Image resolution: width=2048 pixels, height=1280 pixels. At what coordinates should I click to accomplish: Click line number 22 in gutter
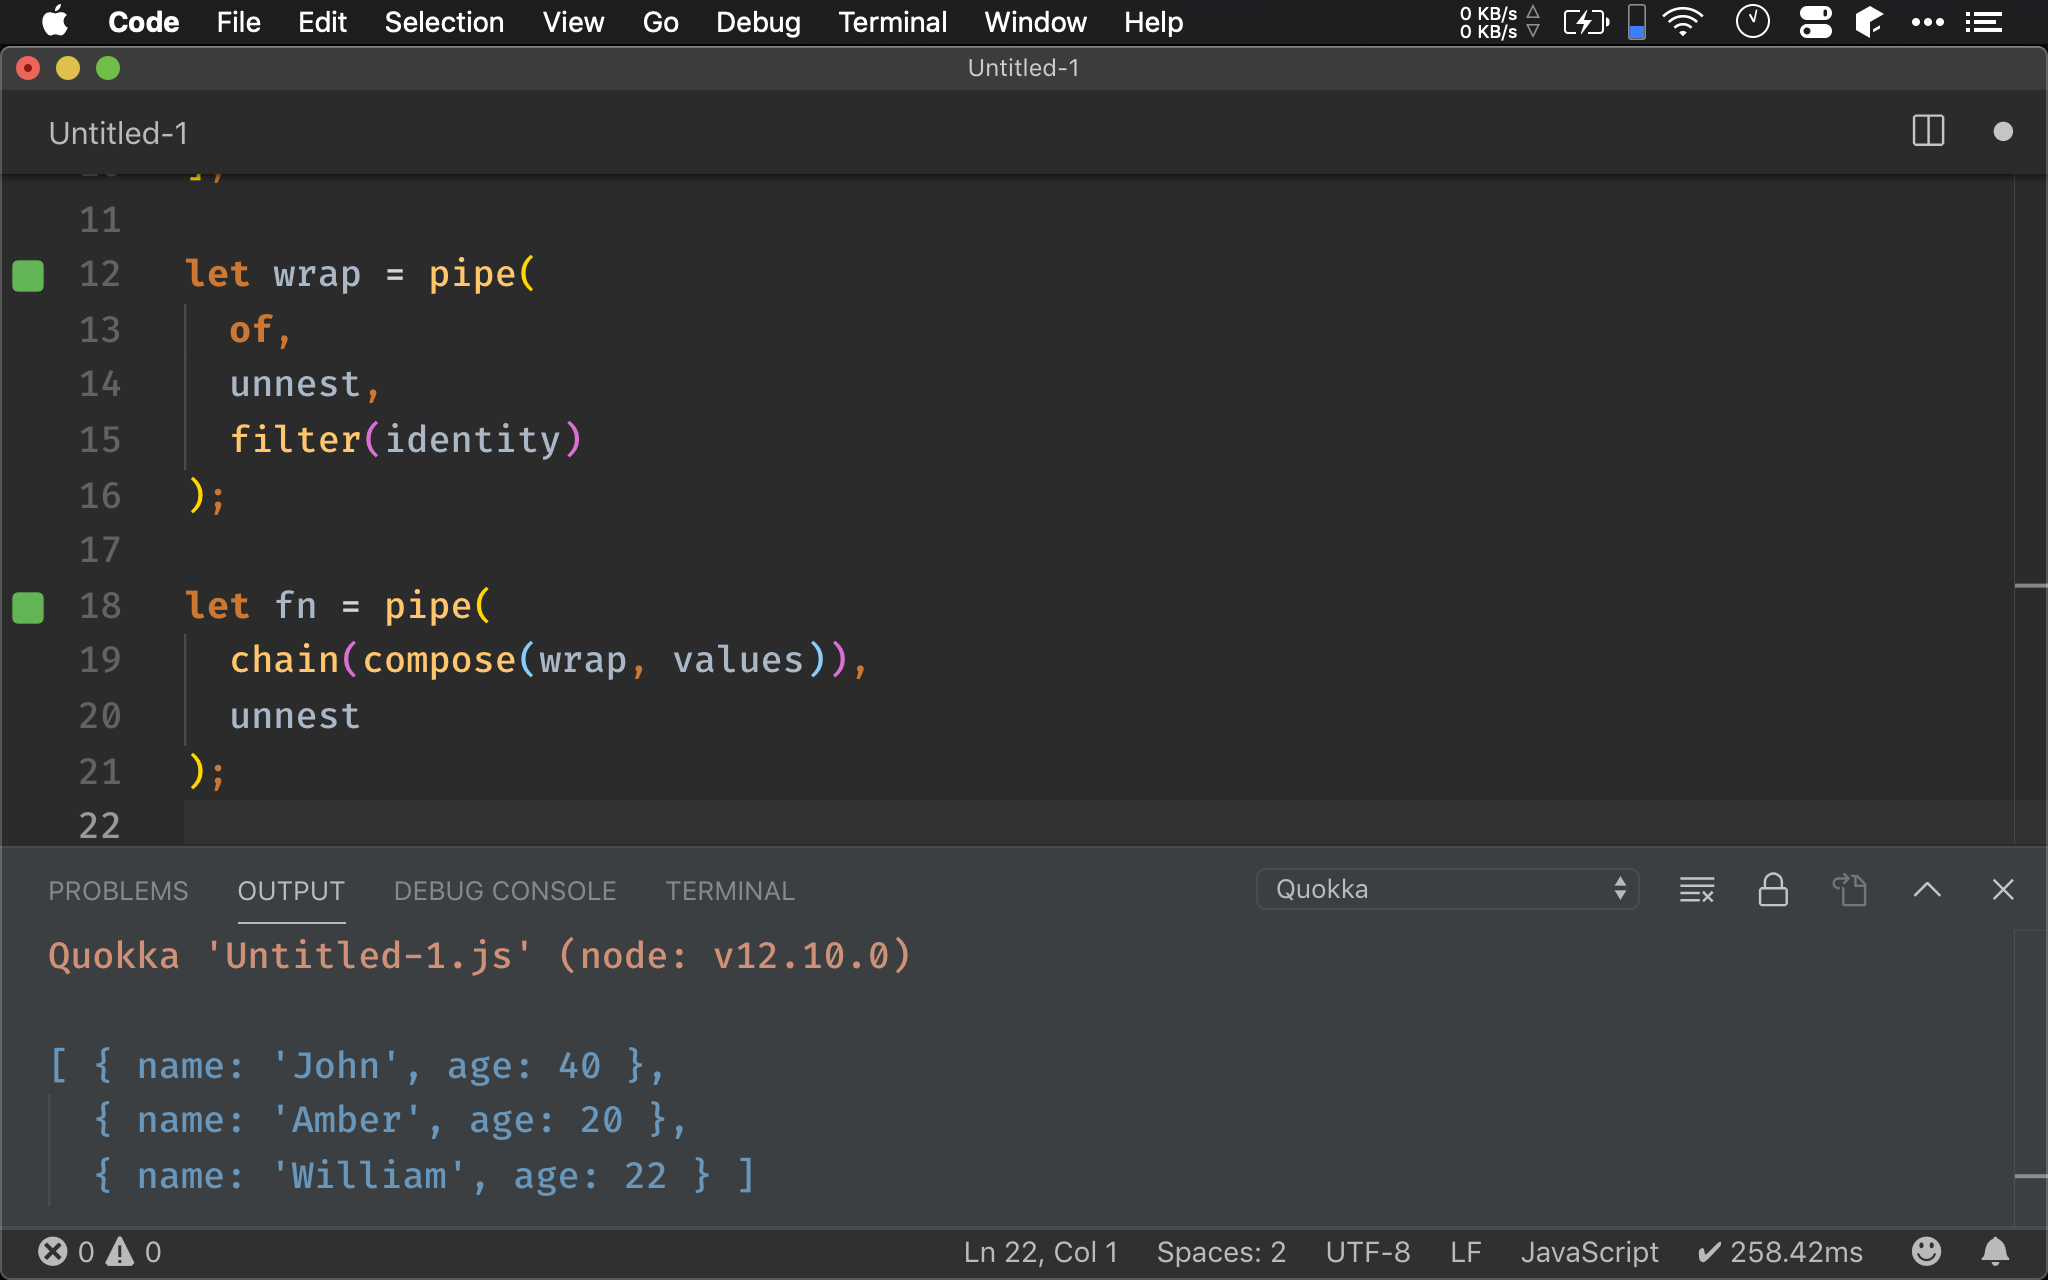[x=100, y=826]
